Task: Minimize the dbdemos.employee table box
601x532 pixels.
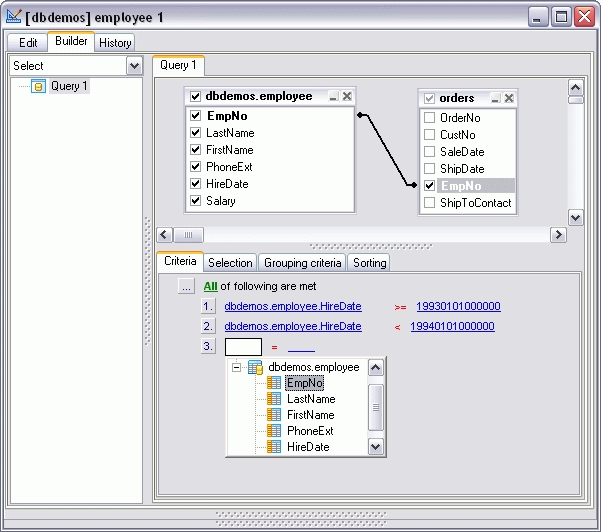Action: pyautogui.click(x=333, y=97)
